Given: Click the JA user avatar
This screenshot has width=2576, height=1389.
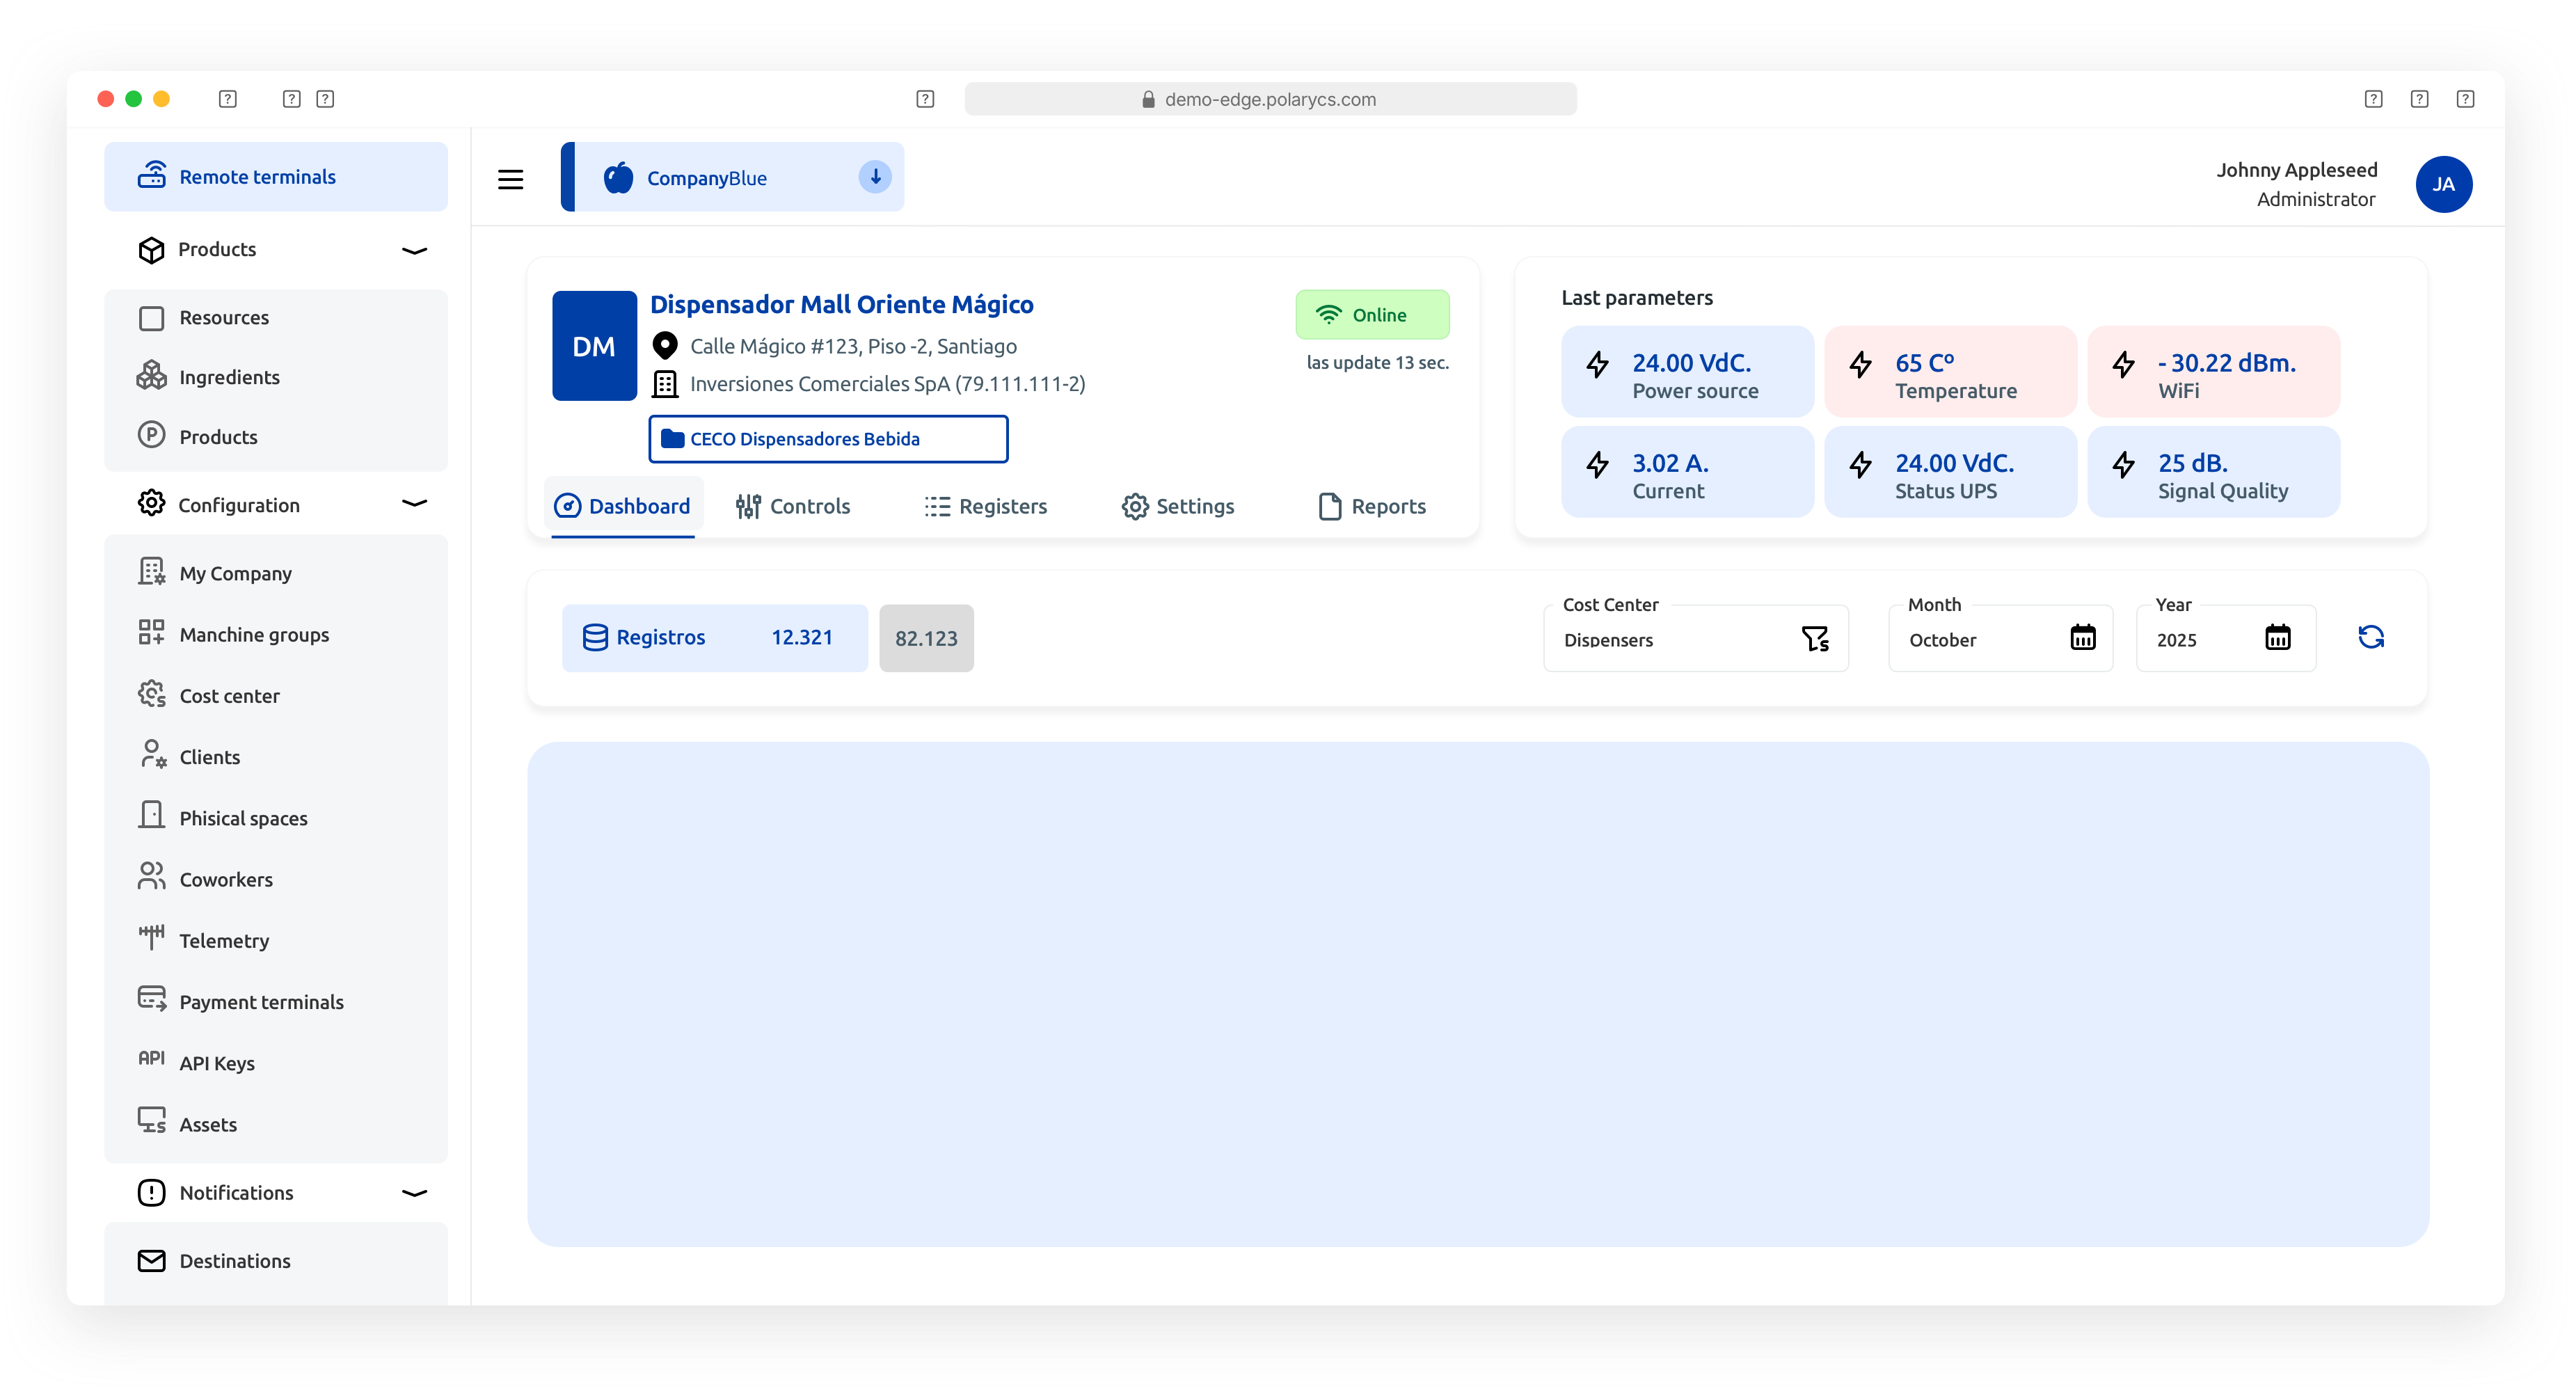Looking at the screenshot, I should [x=2443, y=184].
